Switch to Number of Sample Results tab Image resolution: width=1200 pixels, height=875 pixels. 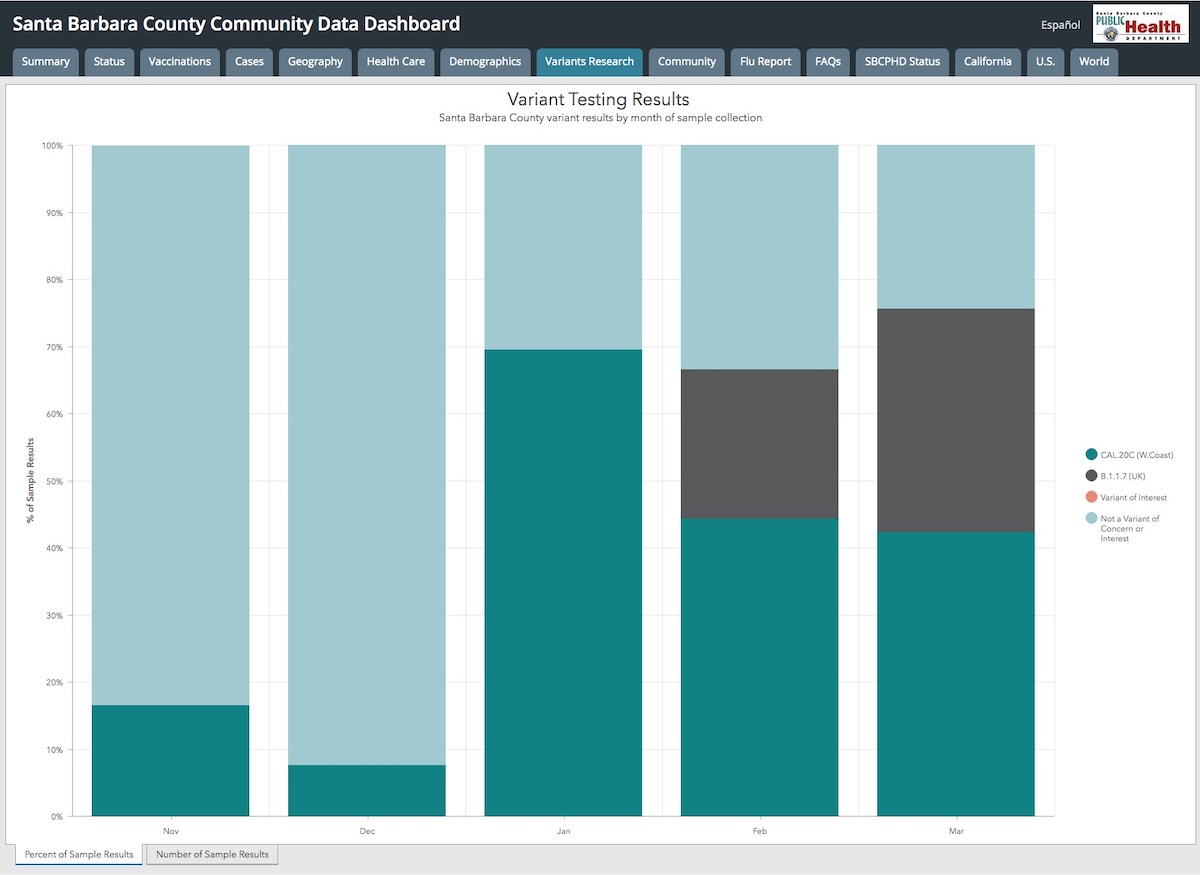pos(212,855)
